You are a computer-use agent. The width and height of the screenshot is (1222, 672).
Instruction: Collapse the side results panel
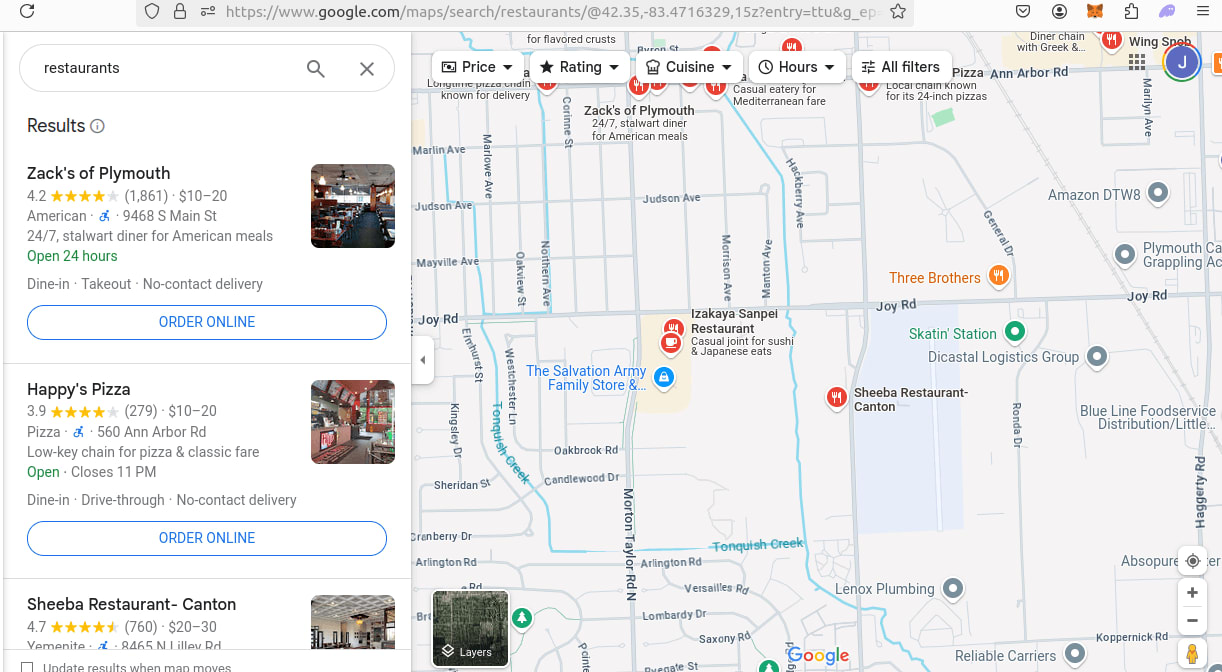422,360
